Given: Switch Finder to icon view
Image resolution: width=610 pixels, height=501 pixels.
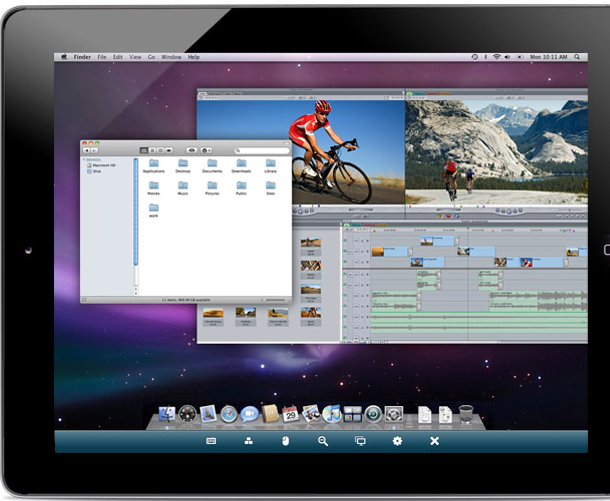Looking at the screenshot, I should tap(144, 150).
